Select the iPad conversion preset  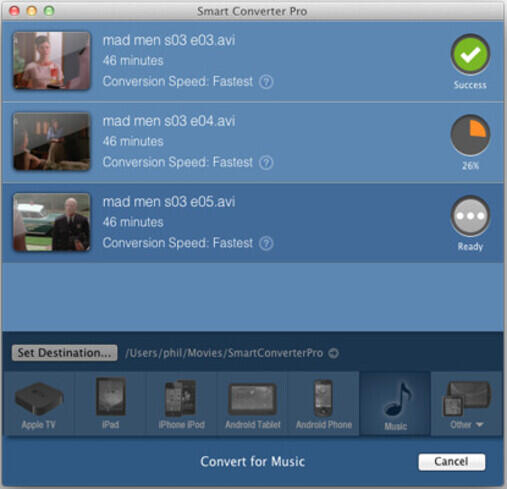(x=110, y=404)
